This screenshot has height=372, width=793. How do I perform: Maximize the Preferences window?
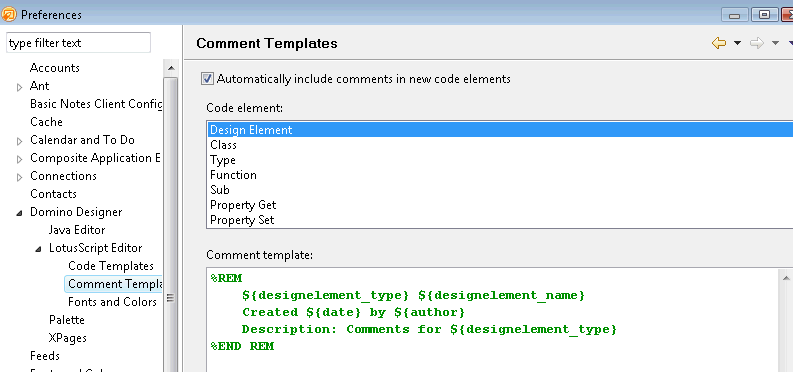[764, 15]
